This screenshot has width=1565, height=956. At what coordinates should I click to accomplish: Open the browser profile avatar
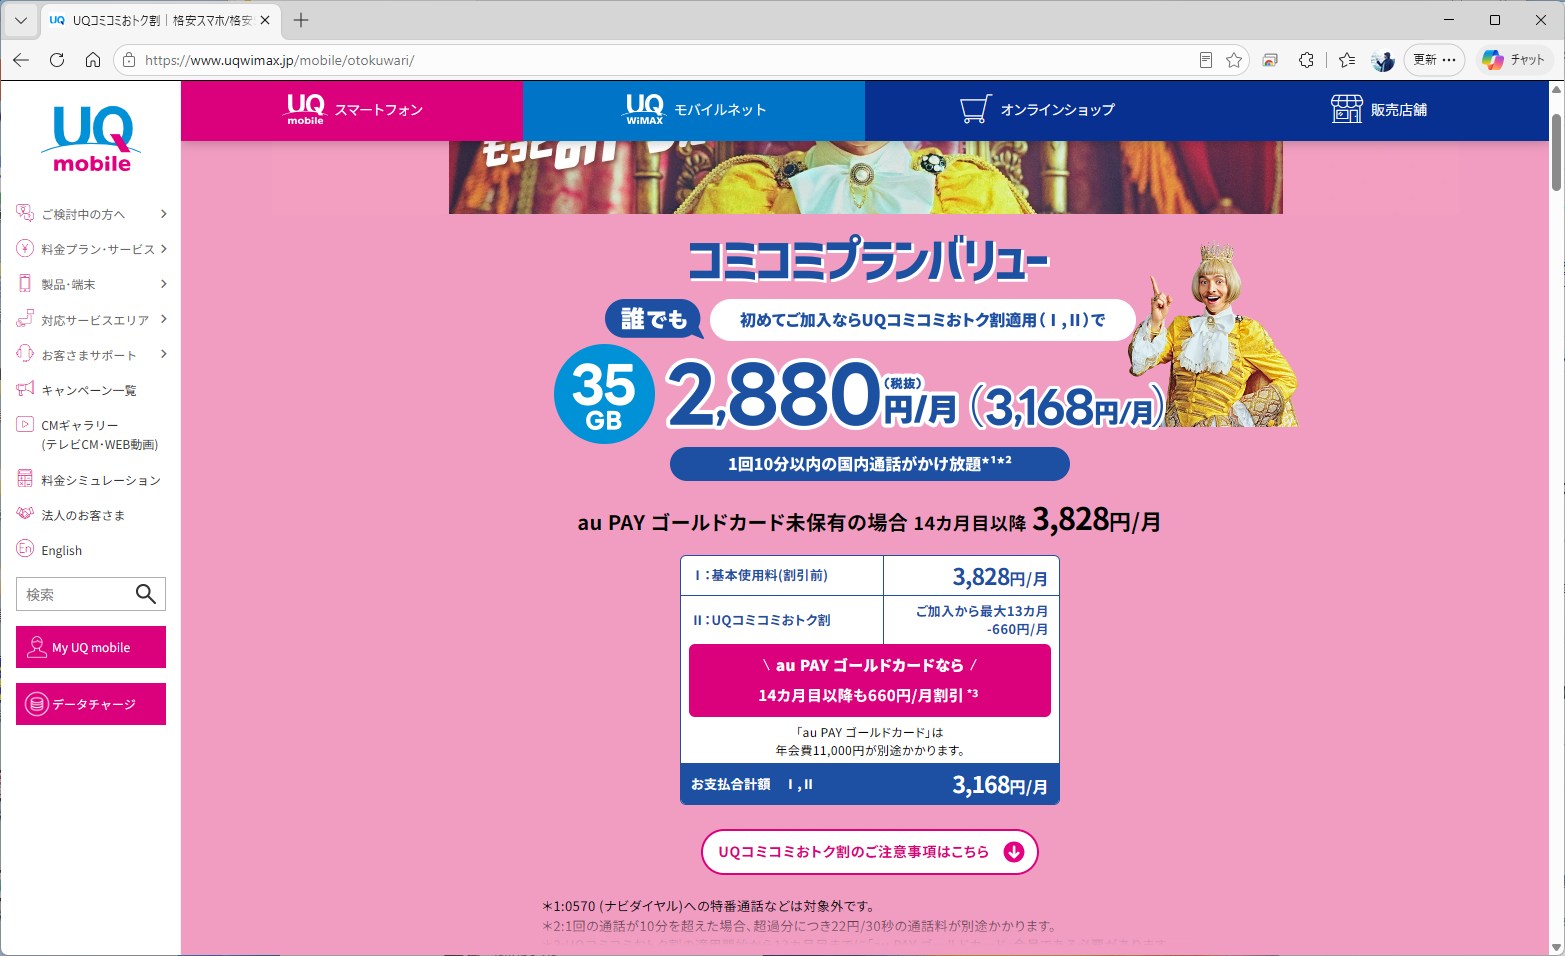(1383, 60)
